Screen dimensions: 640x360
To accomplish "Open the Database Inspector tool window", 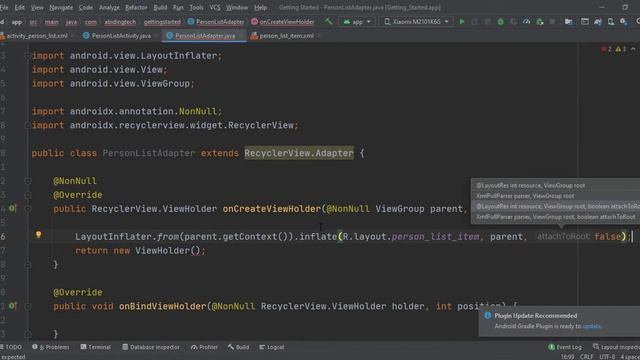I will pos(151,347).
